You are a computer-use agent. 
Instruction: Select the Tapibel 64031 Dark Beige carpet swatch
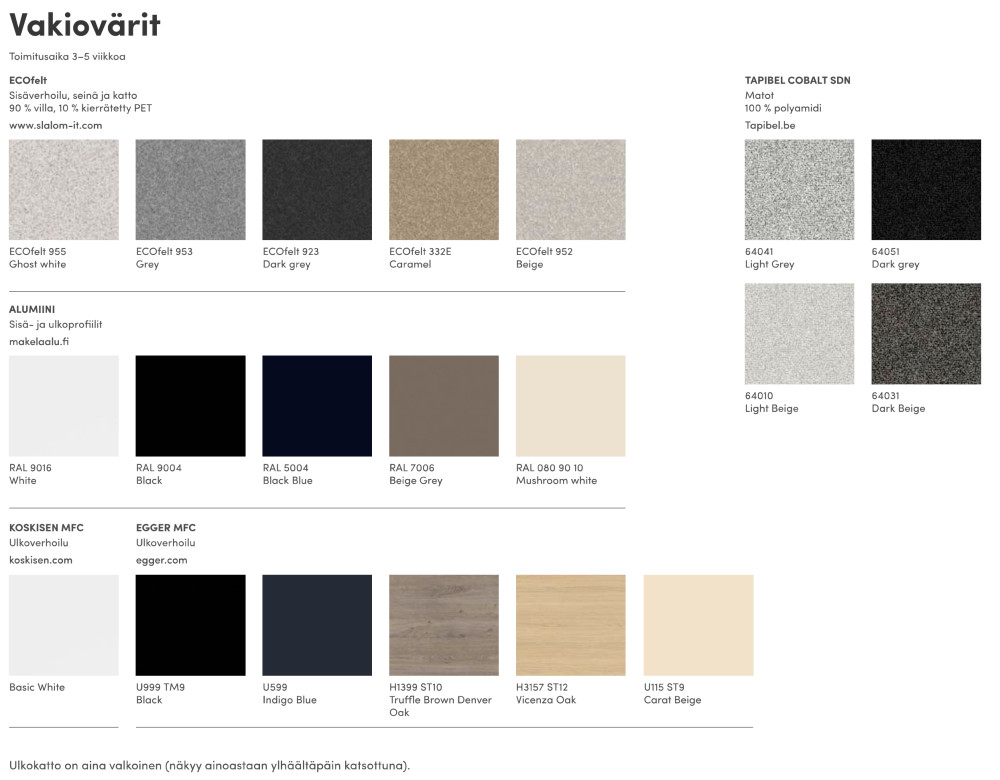pos(926,334)
